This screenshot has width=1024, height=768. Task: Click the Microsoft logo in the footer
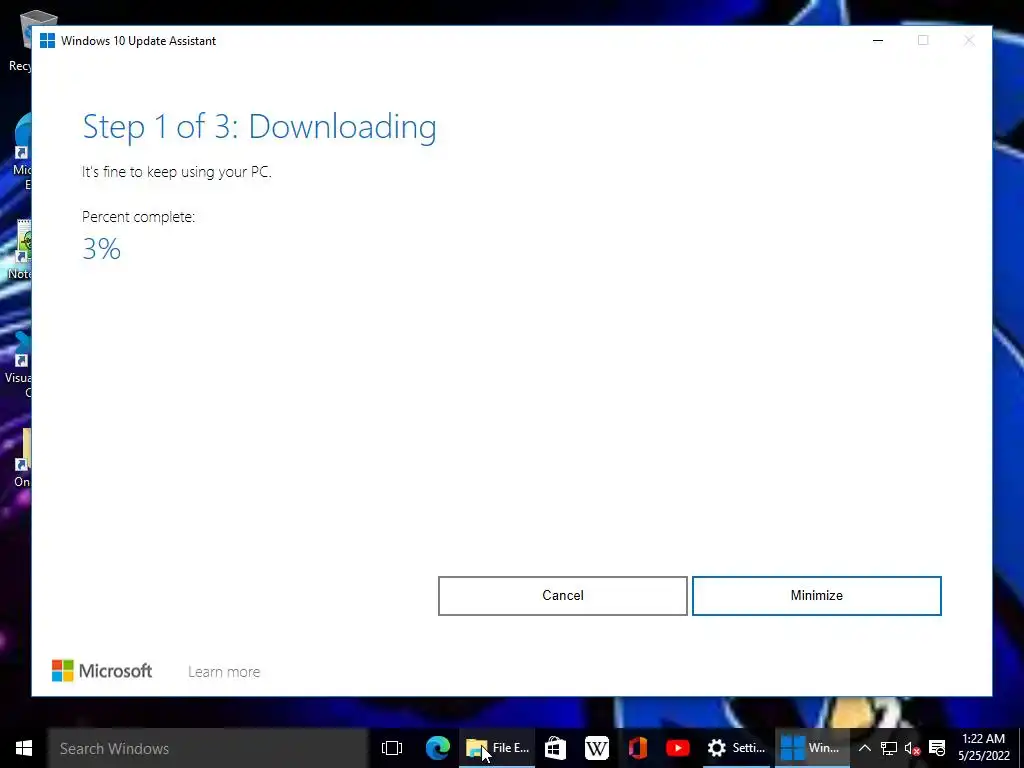coord(102,671)
